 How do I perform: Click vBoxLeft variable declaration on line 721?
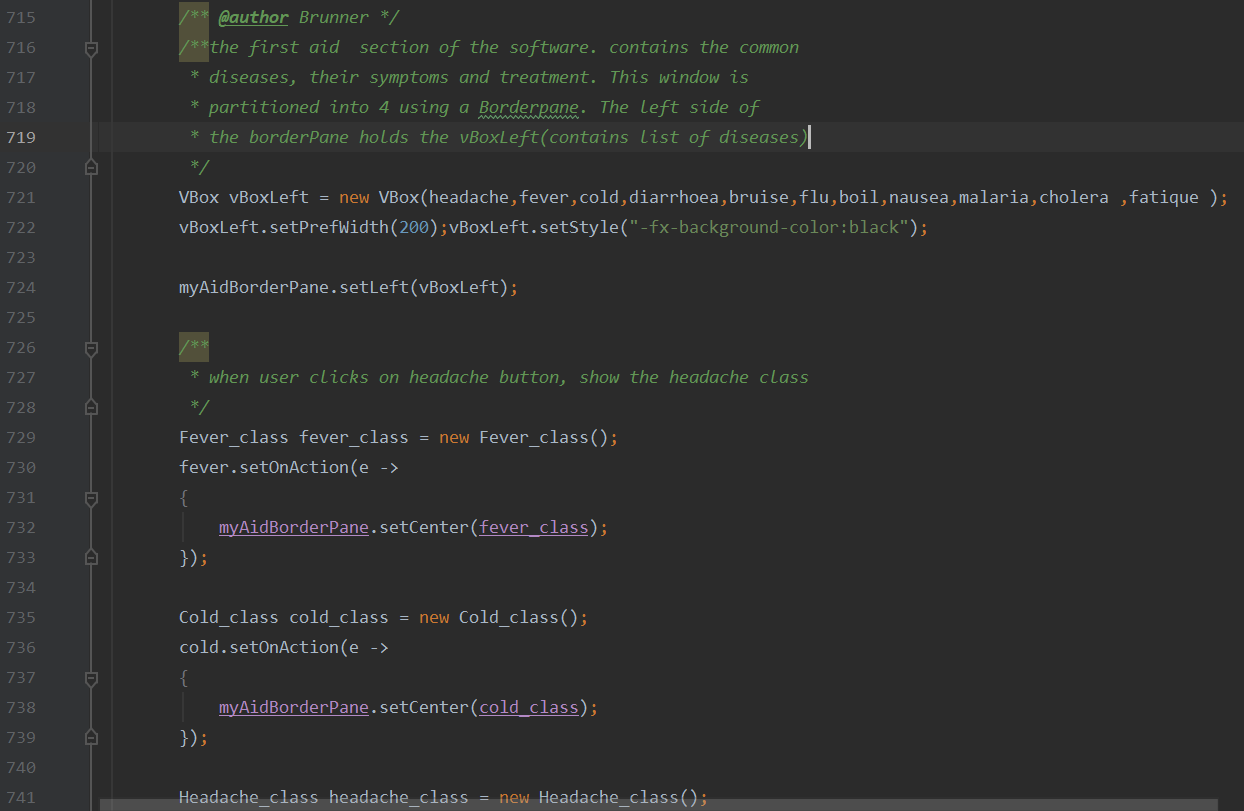tap(269, 197)
